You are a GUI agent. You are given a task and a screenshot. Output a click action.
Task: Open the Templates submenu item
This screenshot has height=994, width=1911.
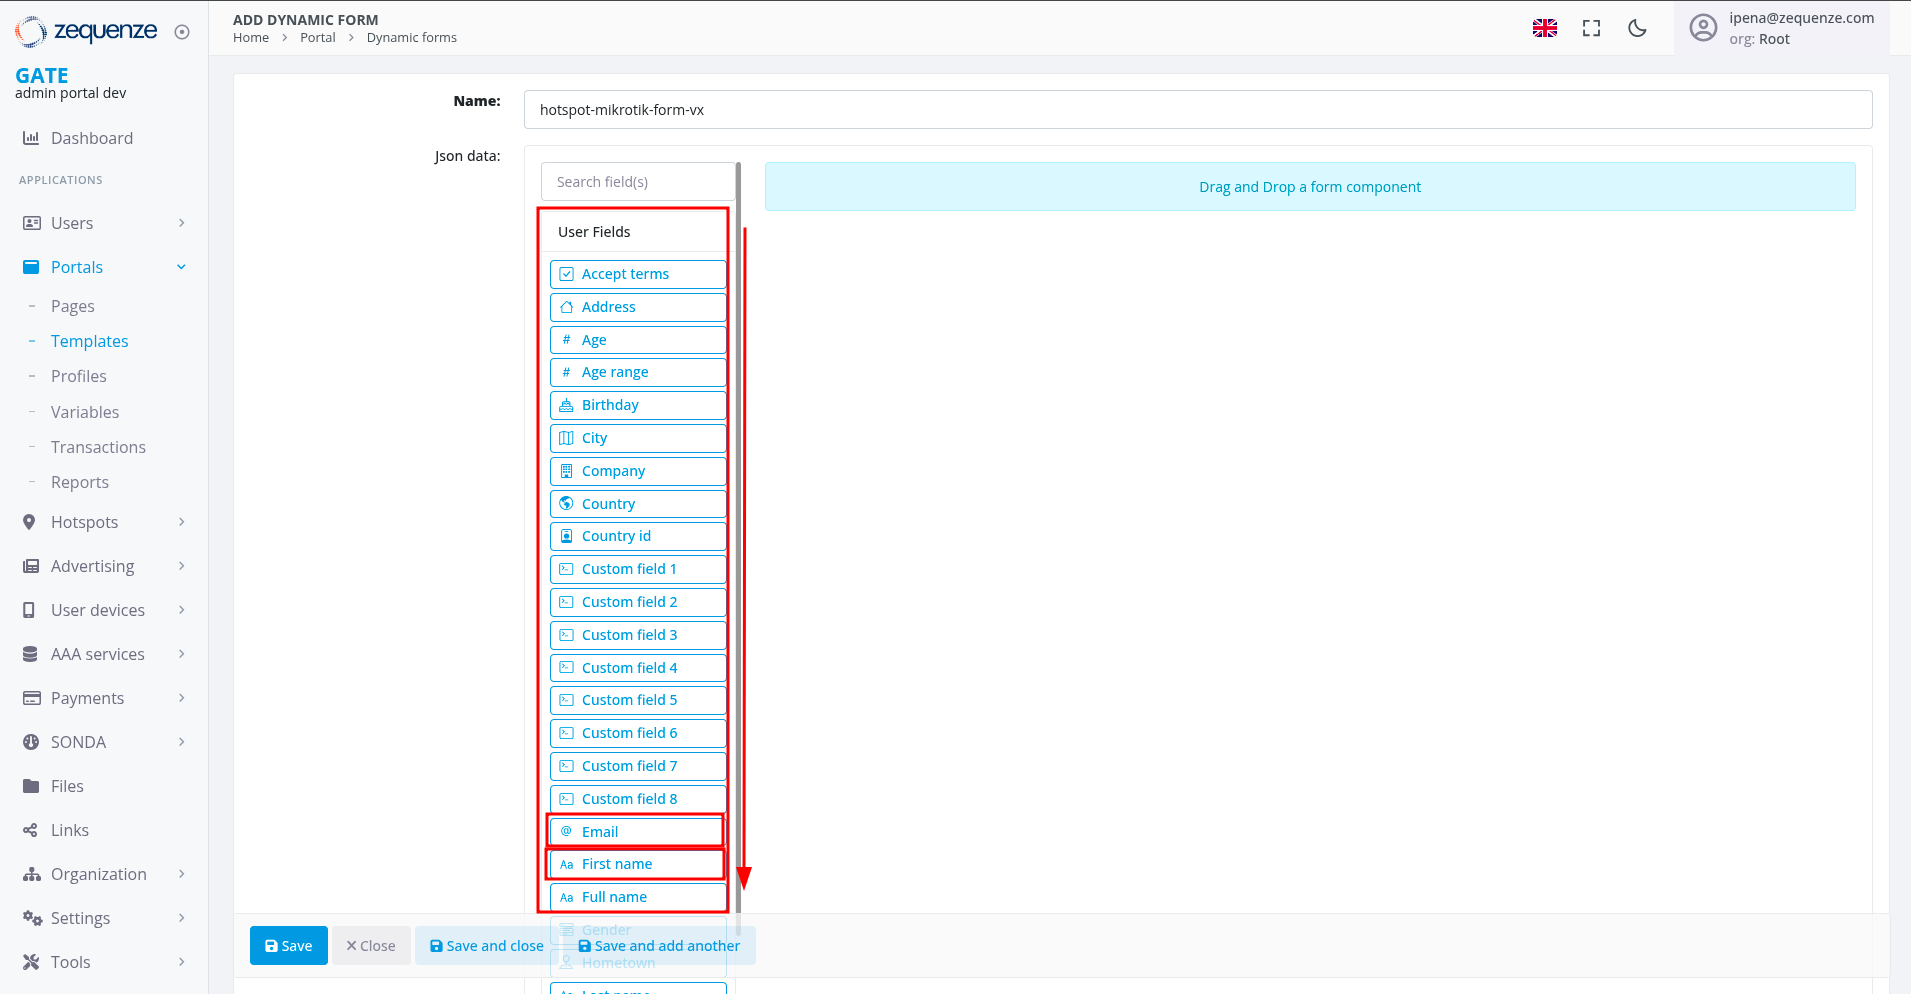(x=89, y=341)
